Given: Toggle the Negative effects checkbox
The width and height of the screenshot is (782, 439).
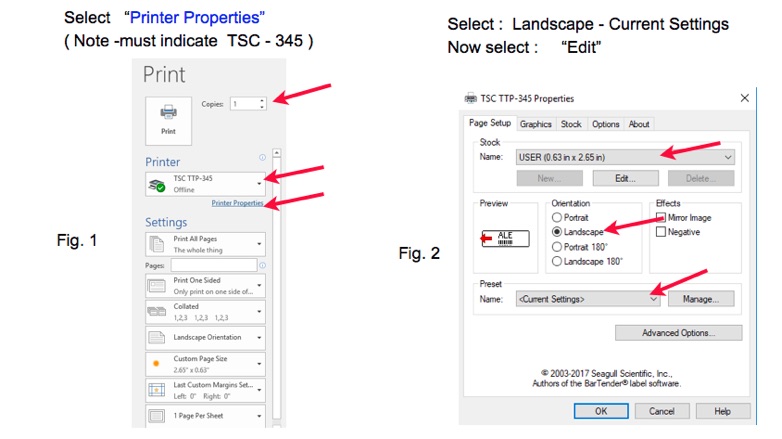Looking at the screenshot, I should 661,232.
